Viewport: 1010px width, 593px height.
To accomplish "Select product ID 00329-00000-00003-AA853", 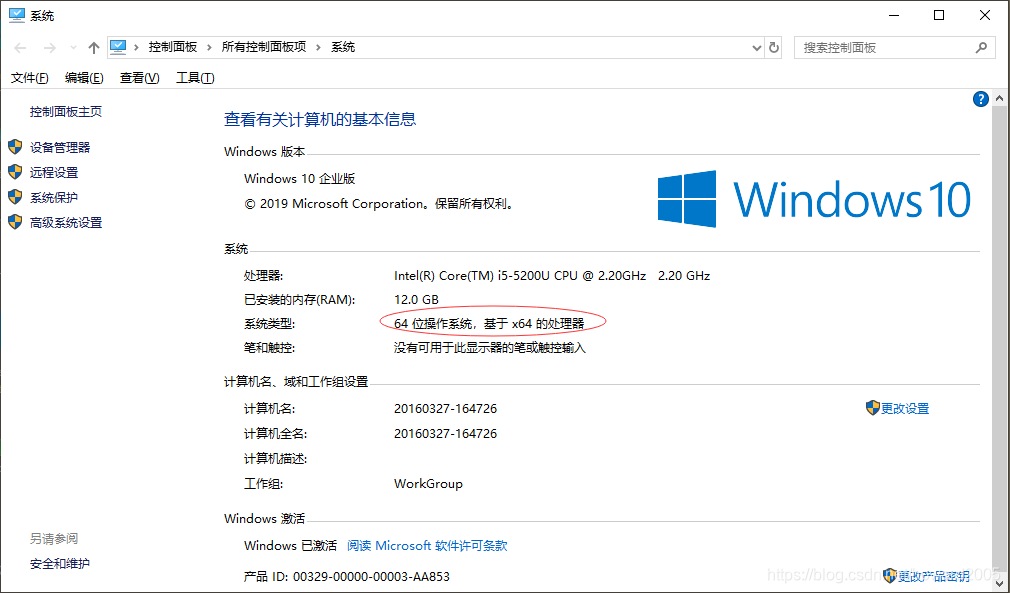I will click(x=371, y=576).
